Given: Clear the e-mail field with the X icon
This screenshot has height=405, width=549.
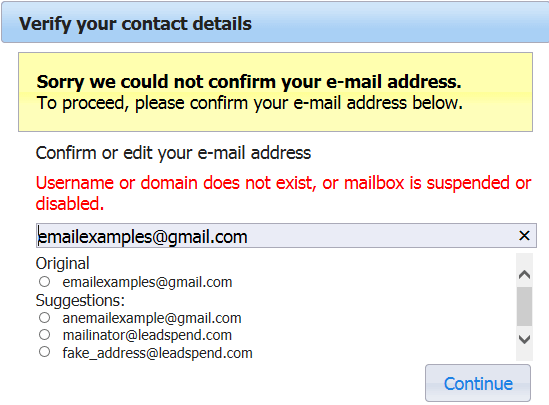Looking at the screenshot, I should coord(524,236).
